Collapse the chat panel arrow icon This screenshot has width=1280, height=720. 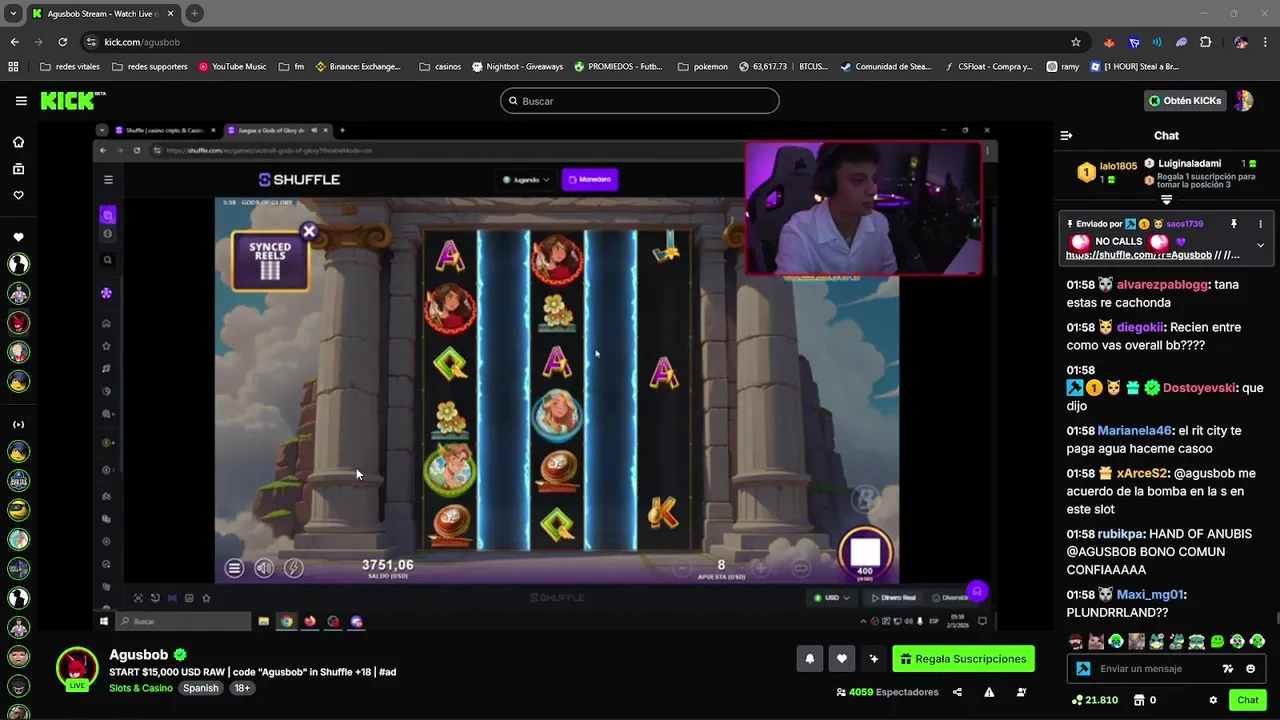click(x=1066, y=135)
